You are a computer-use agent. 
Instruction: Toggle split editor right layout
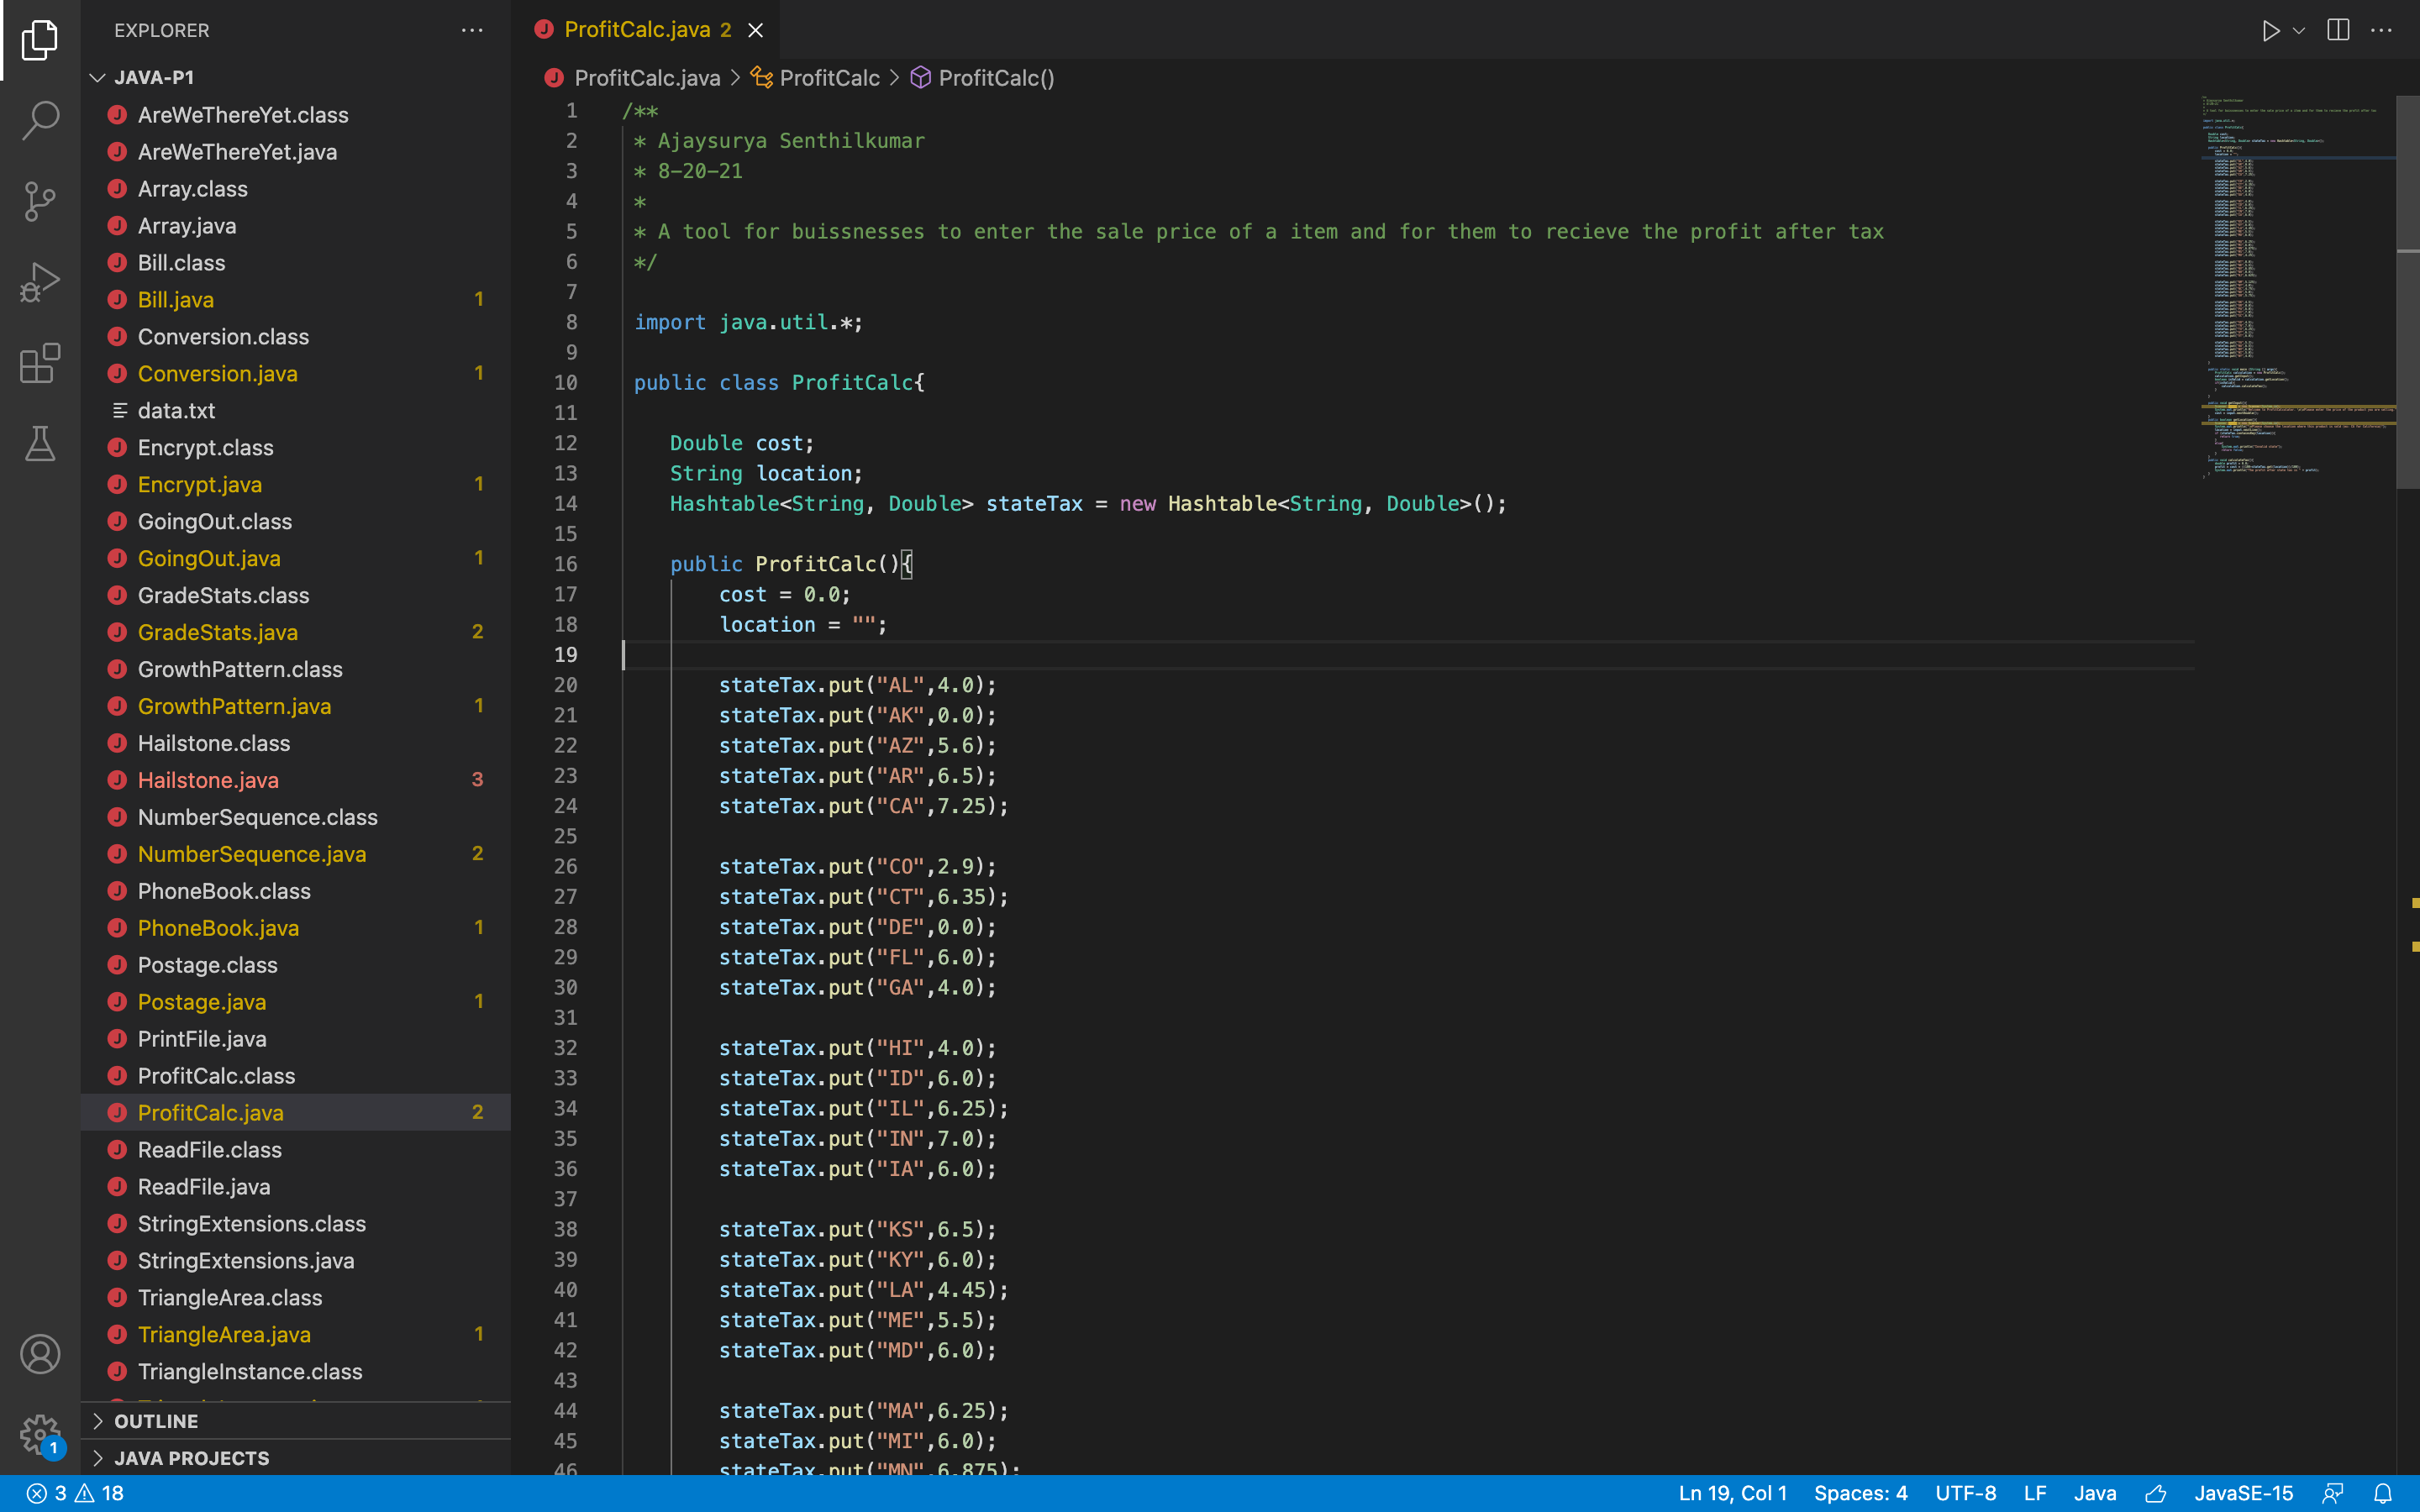pyautogui.click(x=2338, y=30)
